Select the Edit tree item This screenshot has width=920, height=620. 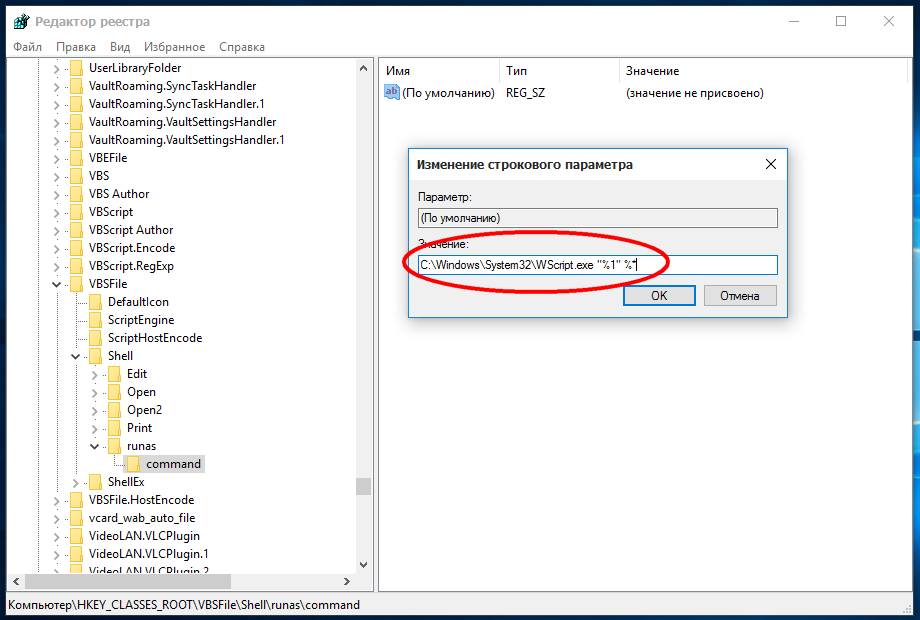pos(137,374)
